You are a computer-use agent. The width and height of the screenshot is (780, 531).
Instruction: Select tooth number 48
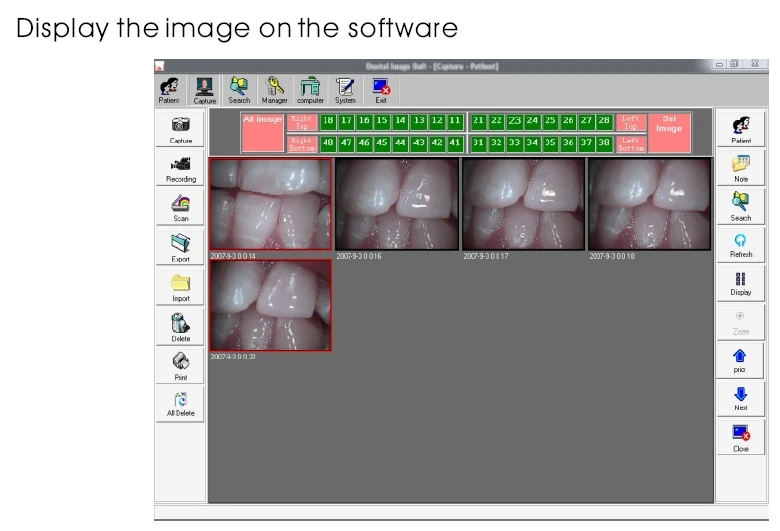tap(328, 143)
